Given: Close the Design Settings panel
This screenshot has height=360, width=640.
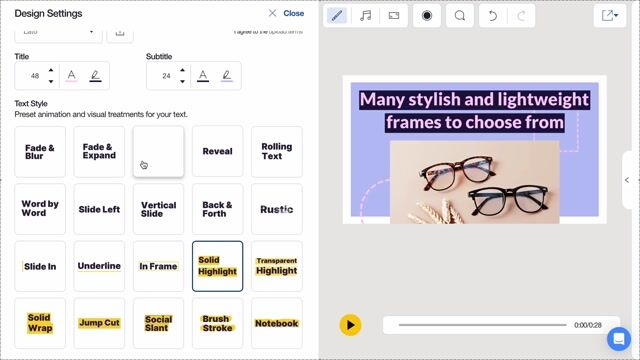Looking at the screenshot, I should coord(286,13).
